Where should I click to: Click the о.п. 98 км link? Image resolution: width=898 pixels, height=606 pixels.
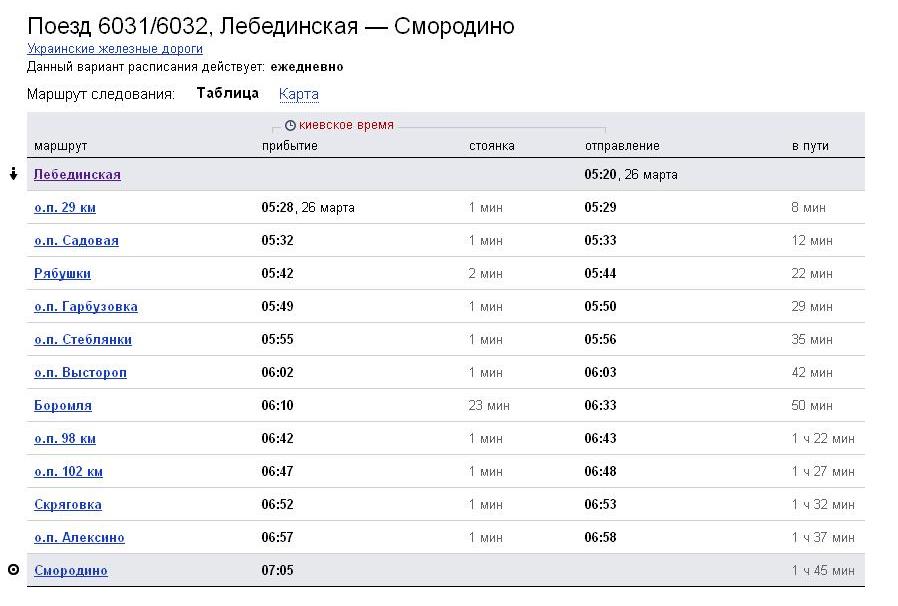coord(65,438)
